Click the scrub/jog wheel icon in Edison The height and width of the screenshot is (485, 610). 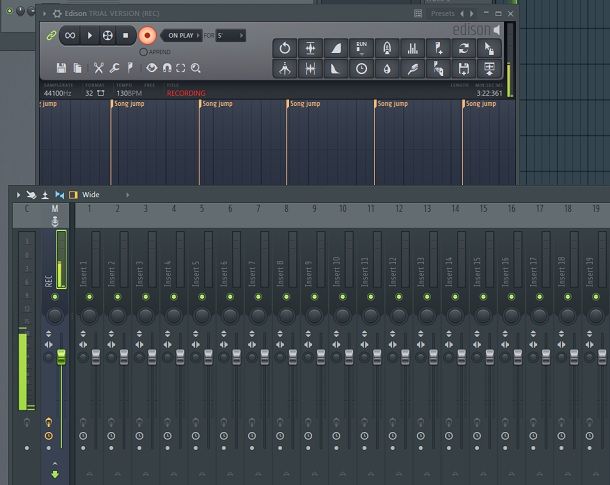point(108,35)
